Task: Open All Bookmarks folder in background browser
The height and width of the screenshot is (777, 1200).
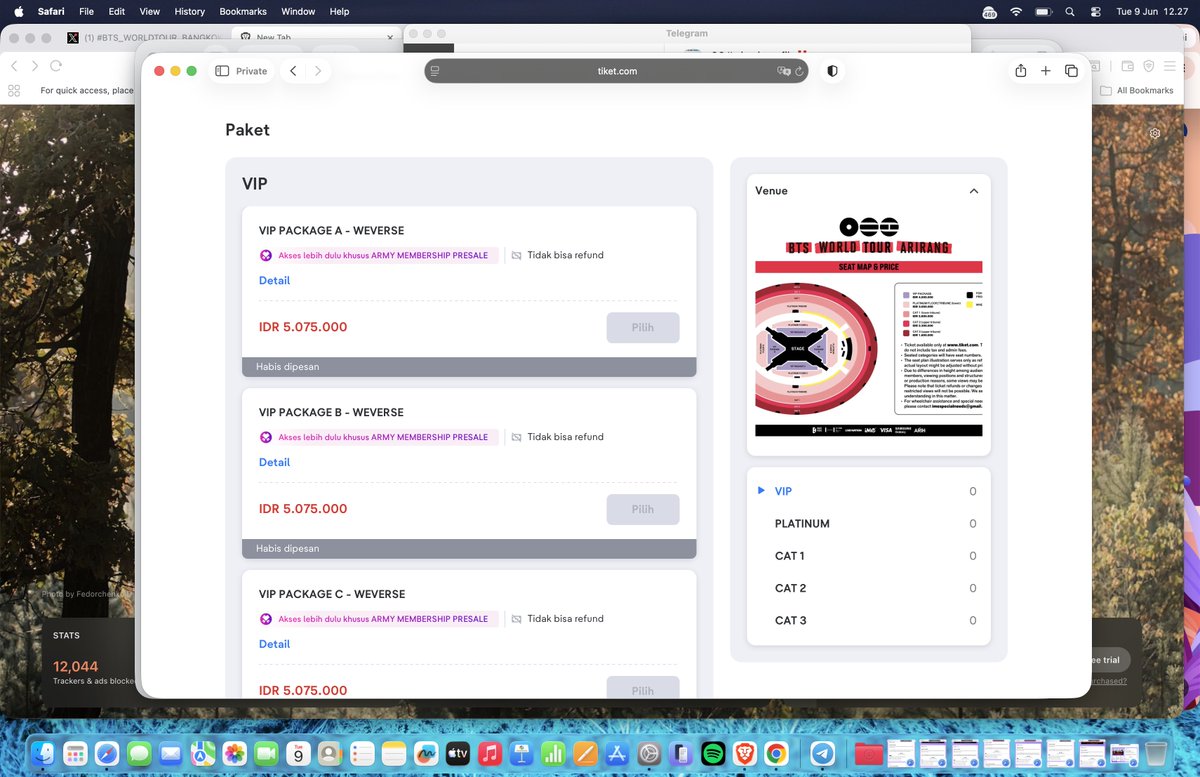Action: click(1137, 90)
